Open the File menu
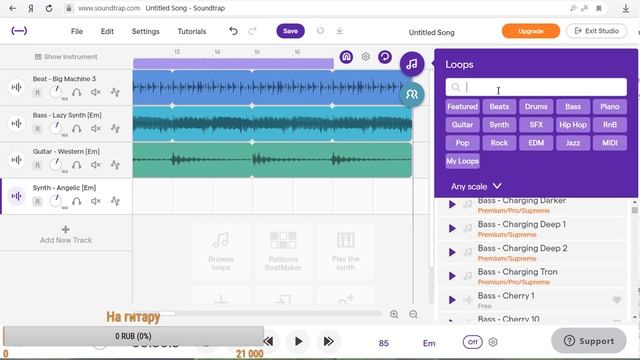This screenshot has height=360, width=640. pos(77,31)
